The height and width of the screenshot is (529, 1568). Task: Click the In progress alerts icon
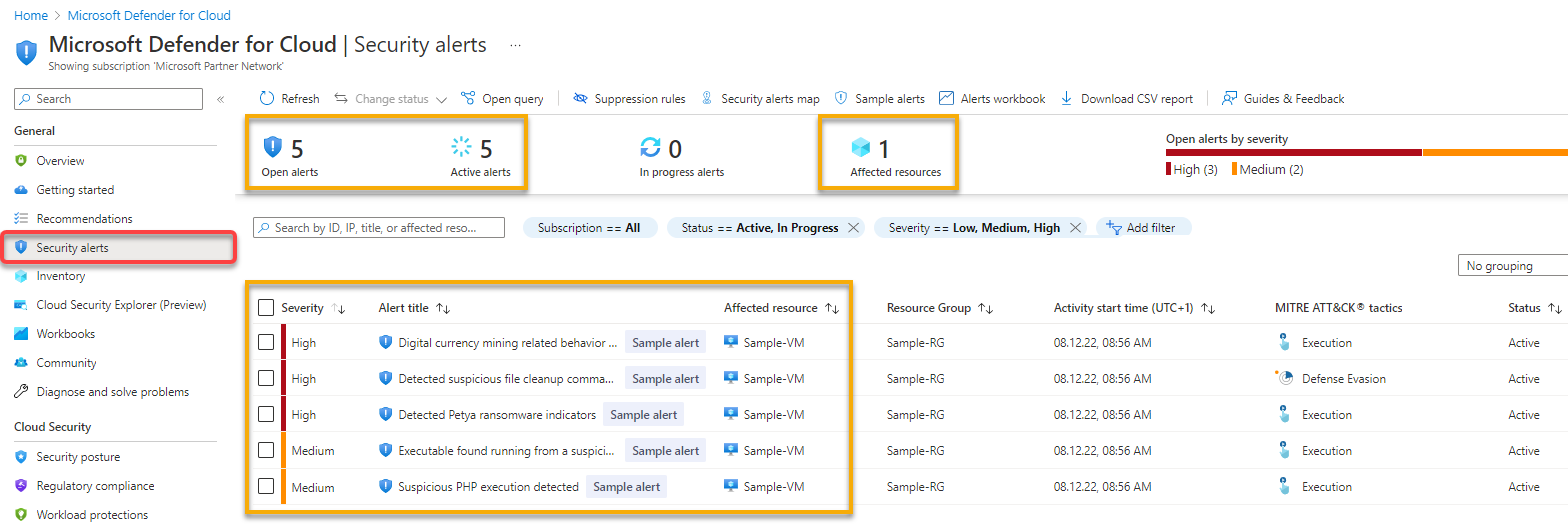(651, 148)
